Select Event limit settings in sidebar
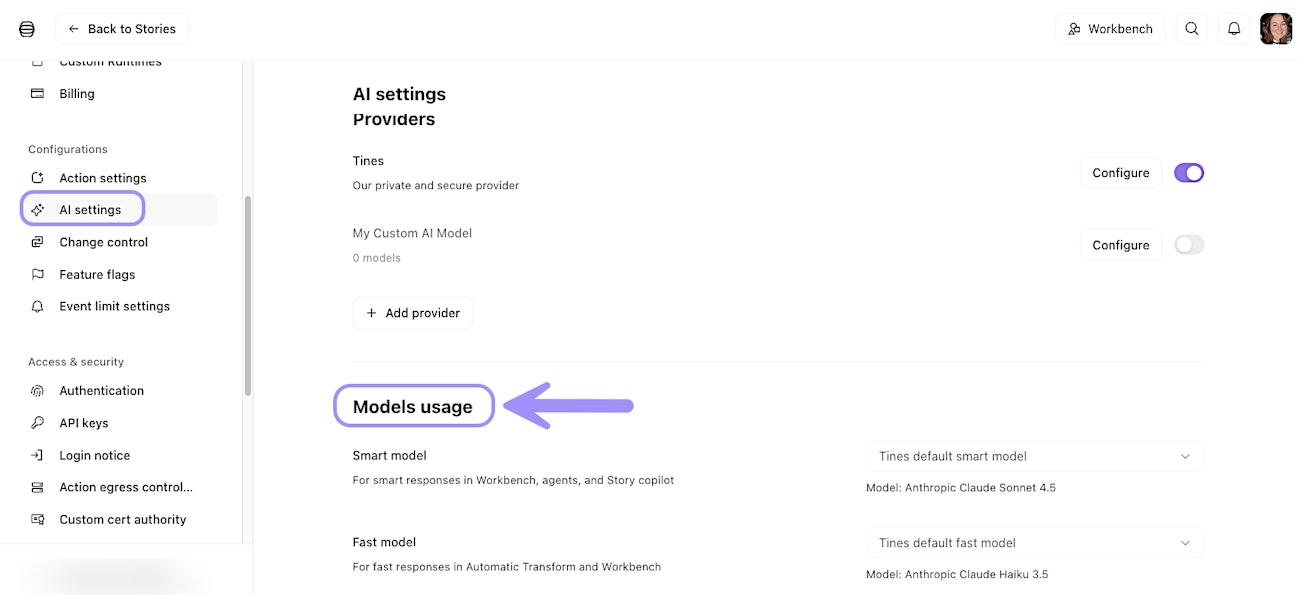Viewport: 1300px width, 597px height. pos(114,306)
